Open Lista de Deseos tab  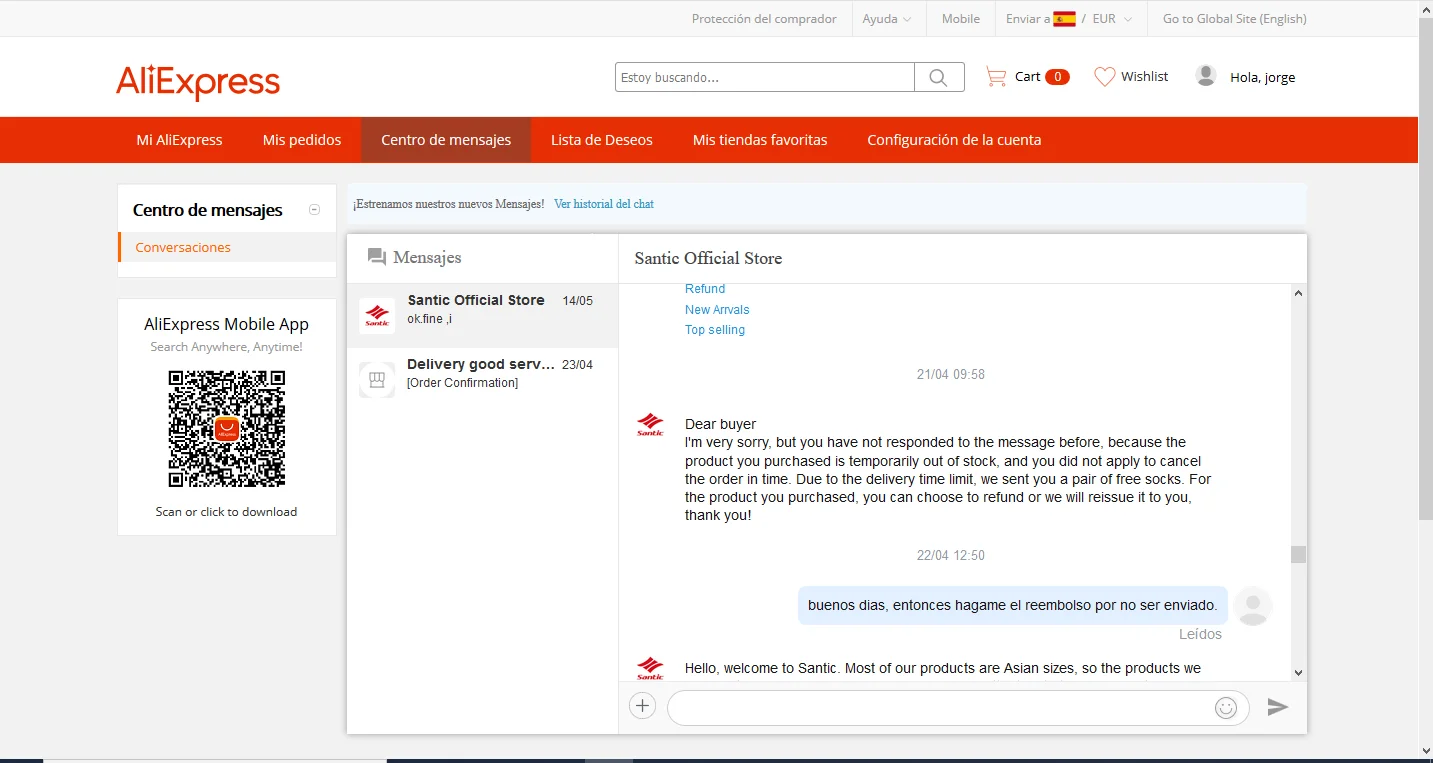click(602, 140)
